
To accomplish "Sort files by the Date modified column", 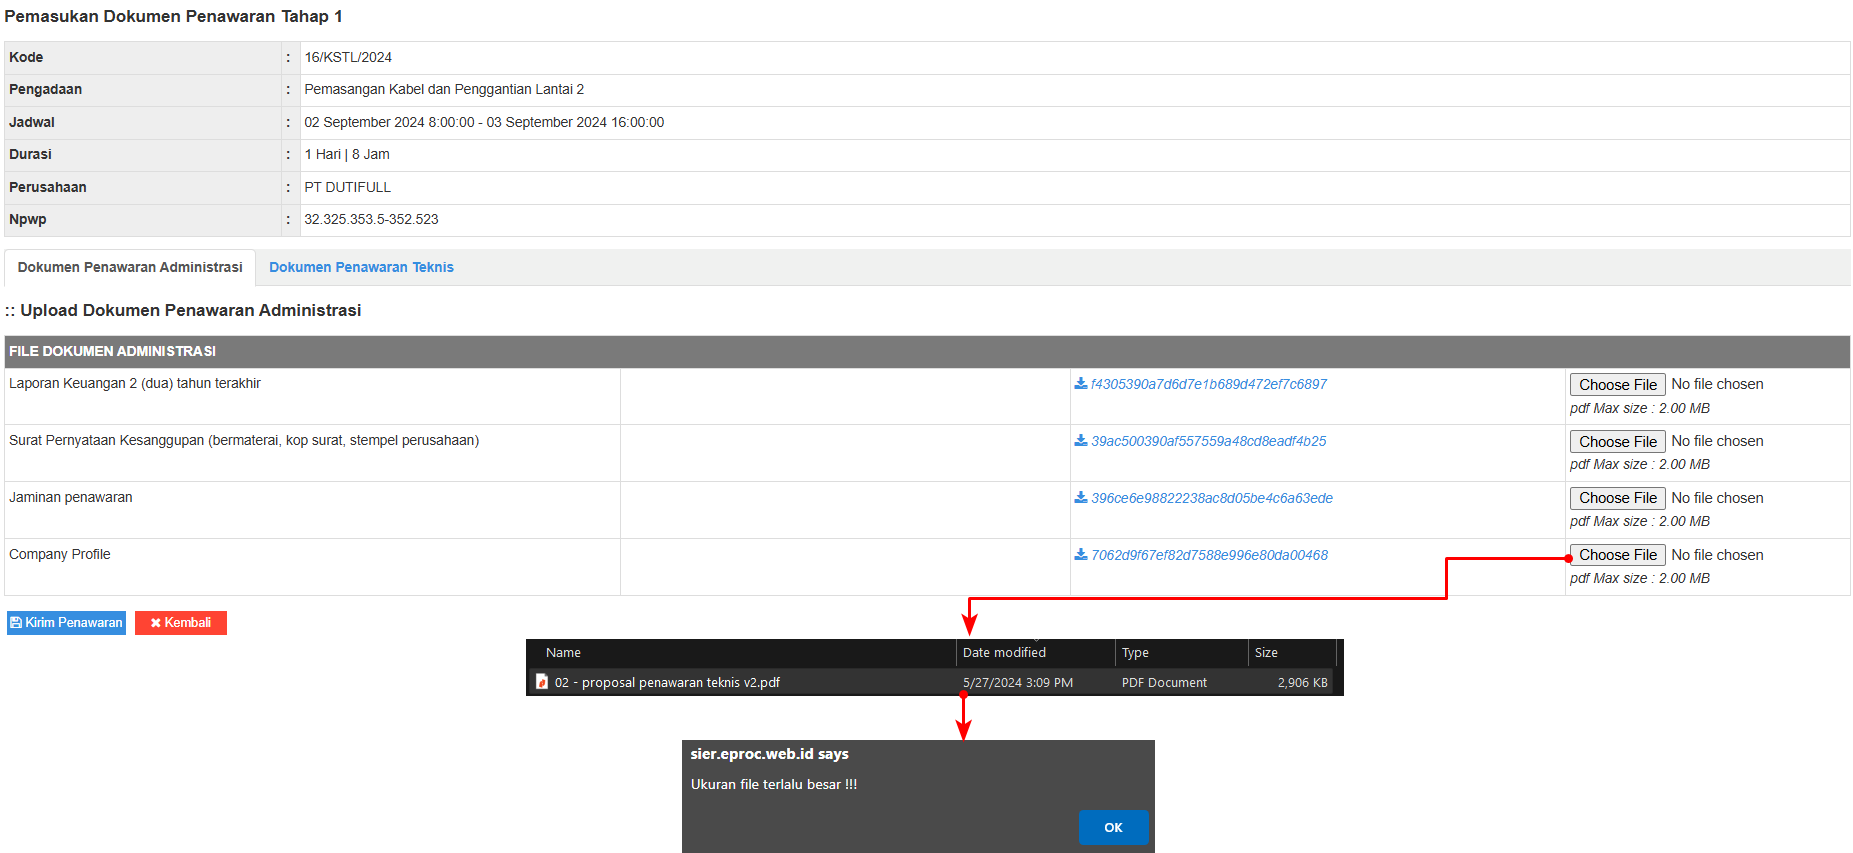I will click(1004, 653).
